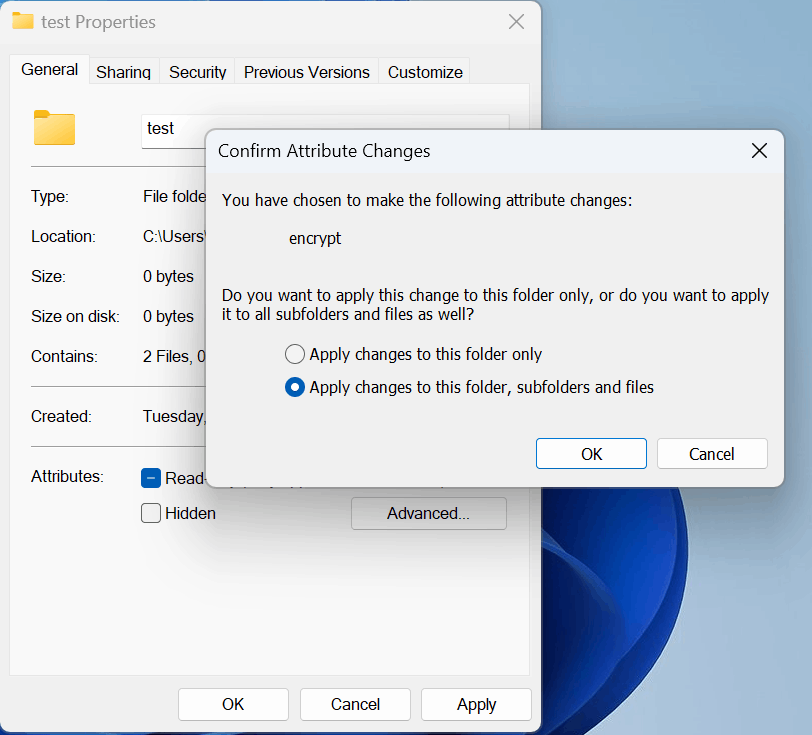
Task: Click Cancel in test Properties window
Action: (355, 704)
